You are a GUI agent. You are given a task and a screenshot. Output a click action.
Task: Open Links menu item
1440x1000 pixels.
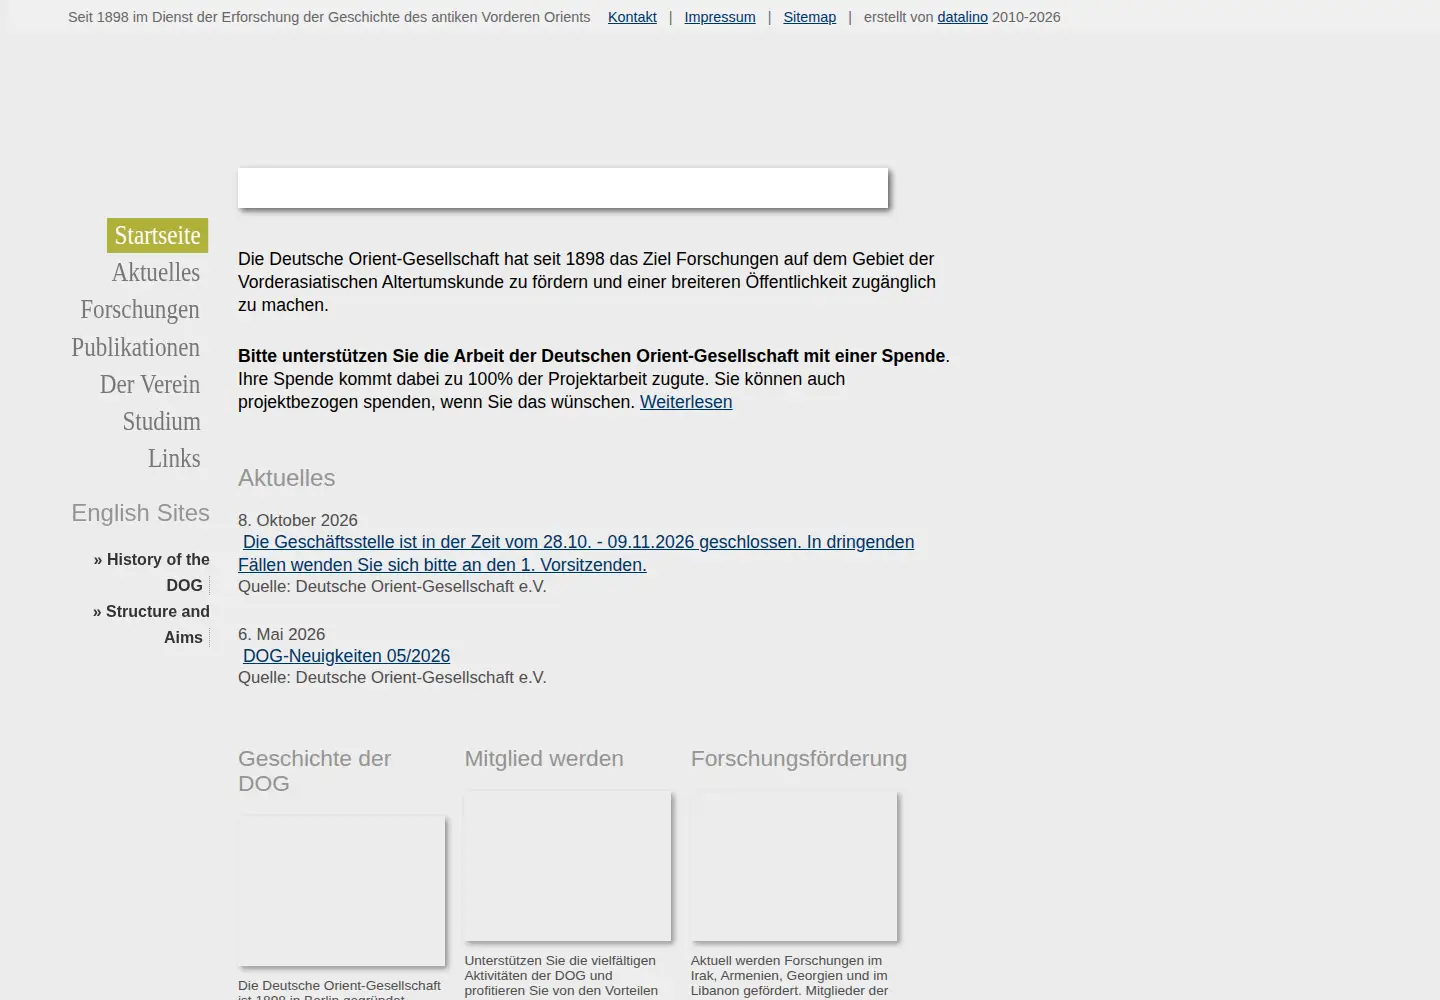[x=174, y=458]
